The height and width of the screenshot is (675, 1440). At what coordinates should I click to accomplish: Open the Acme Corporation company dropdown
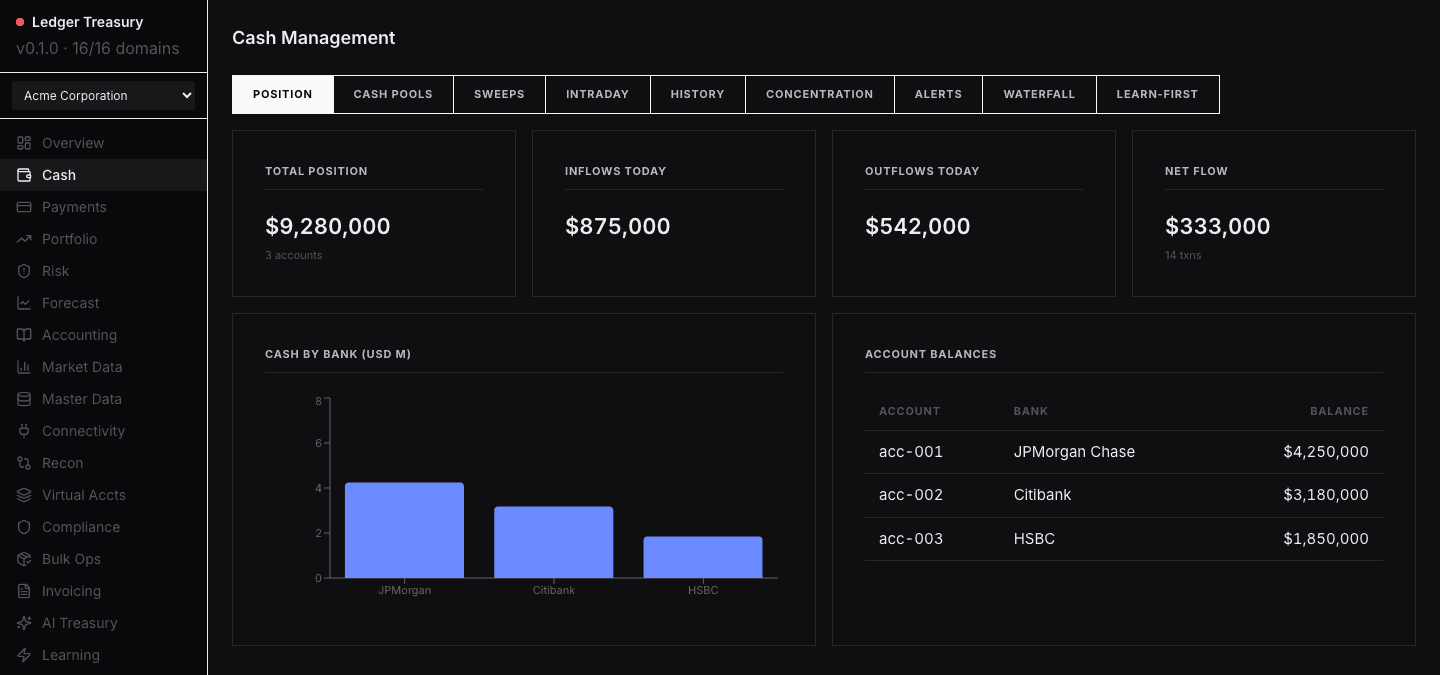(103, 96)
